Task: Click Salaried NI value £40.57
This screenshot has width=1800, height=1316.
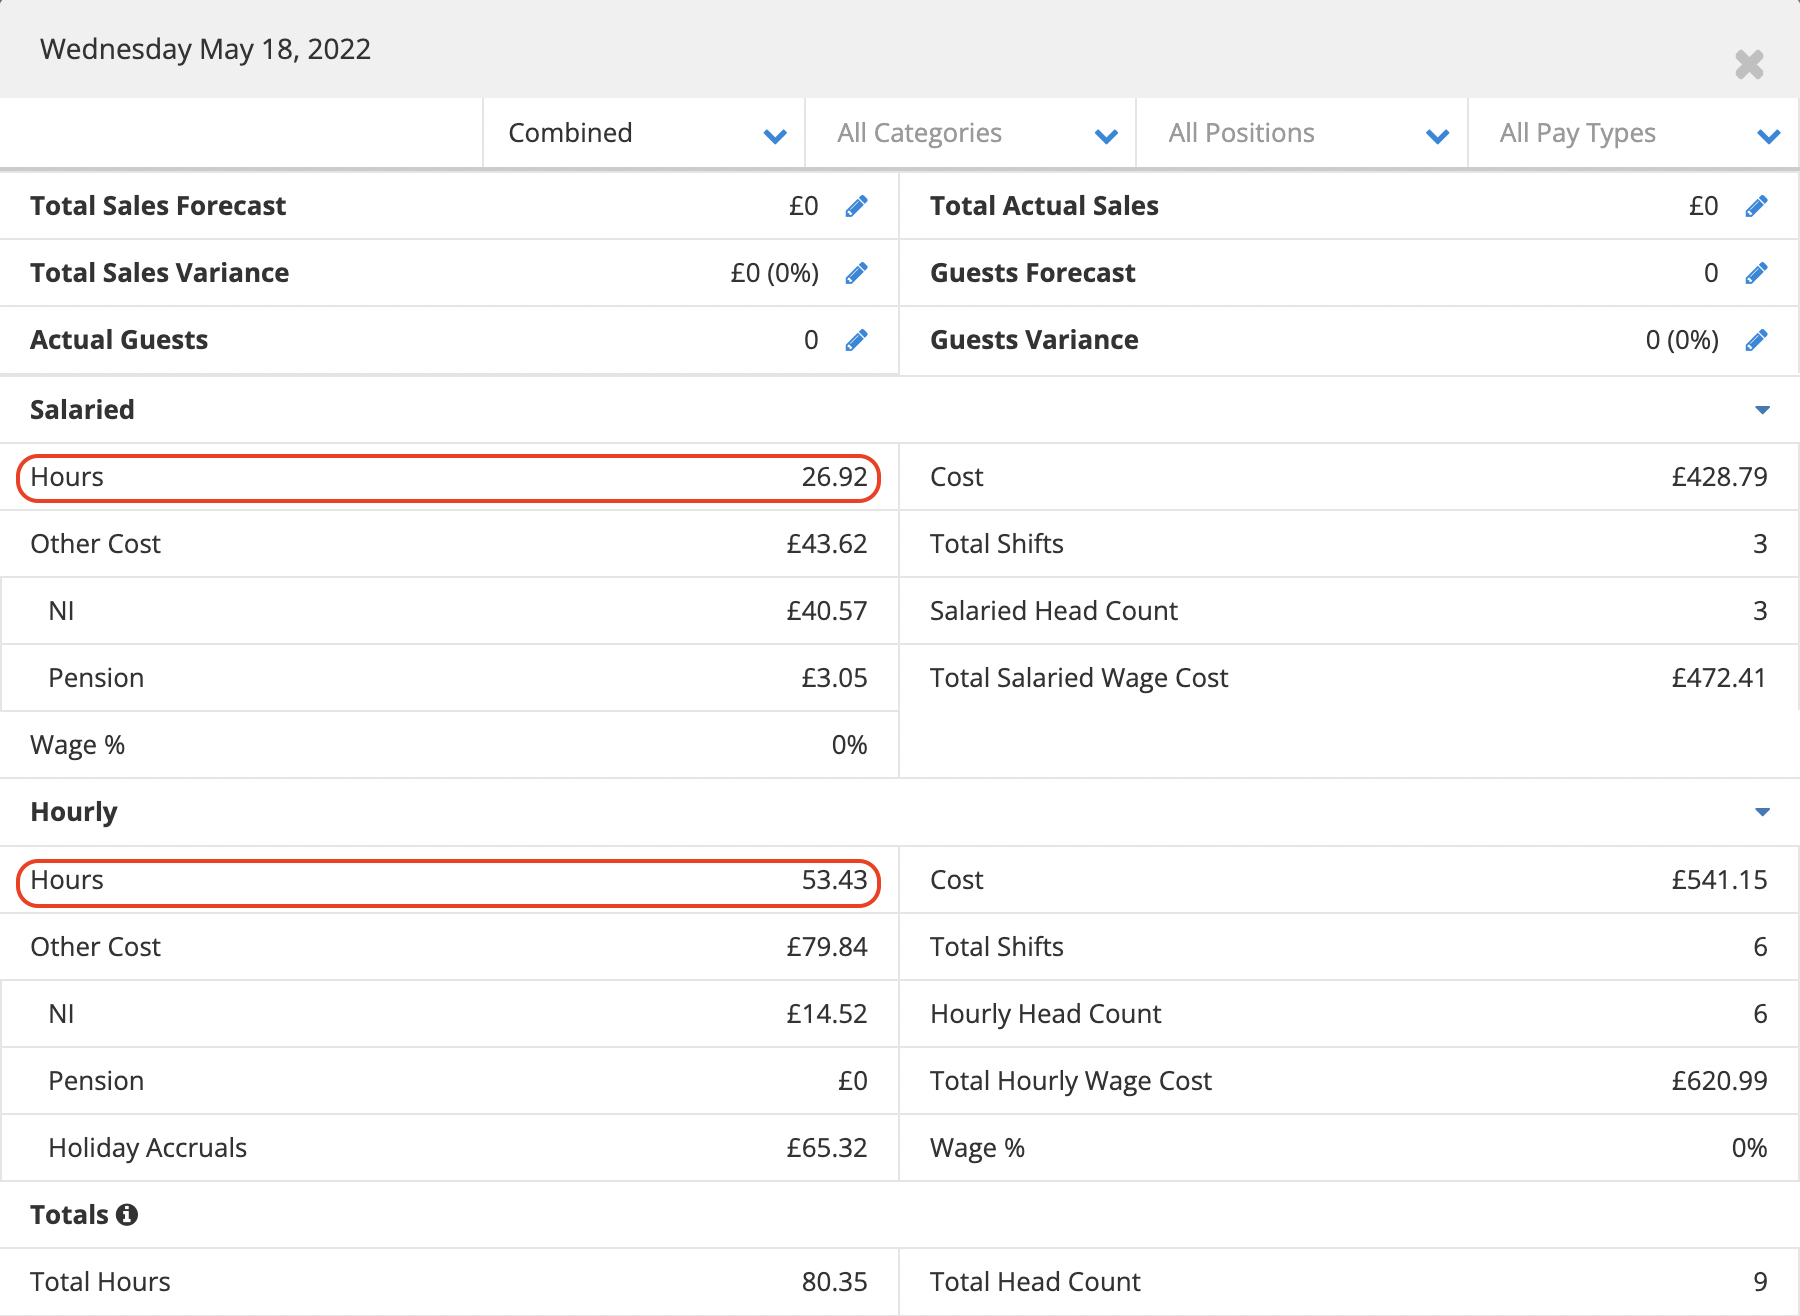Action: pyautogui.click(x=826, y=611)
